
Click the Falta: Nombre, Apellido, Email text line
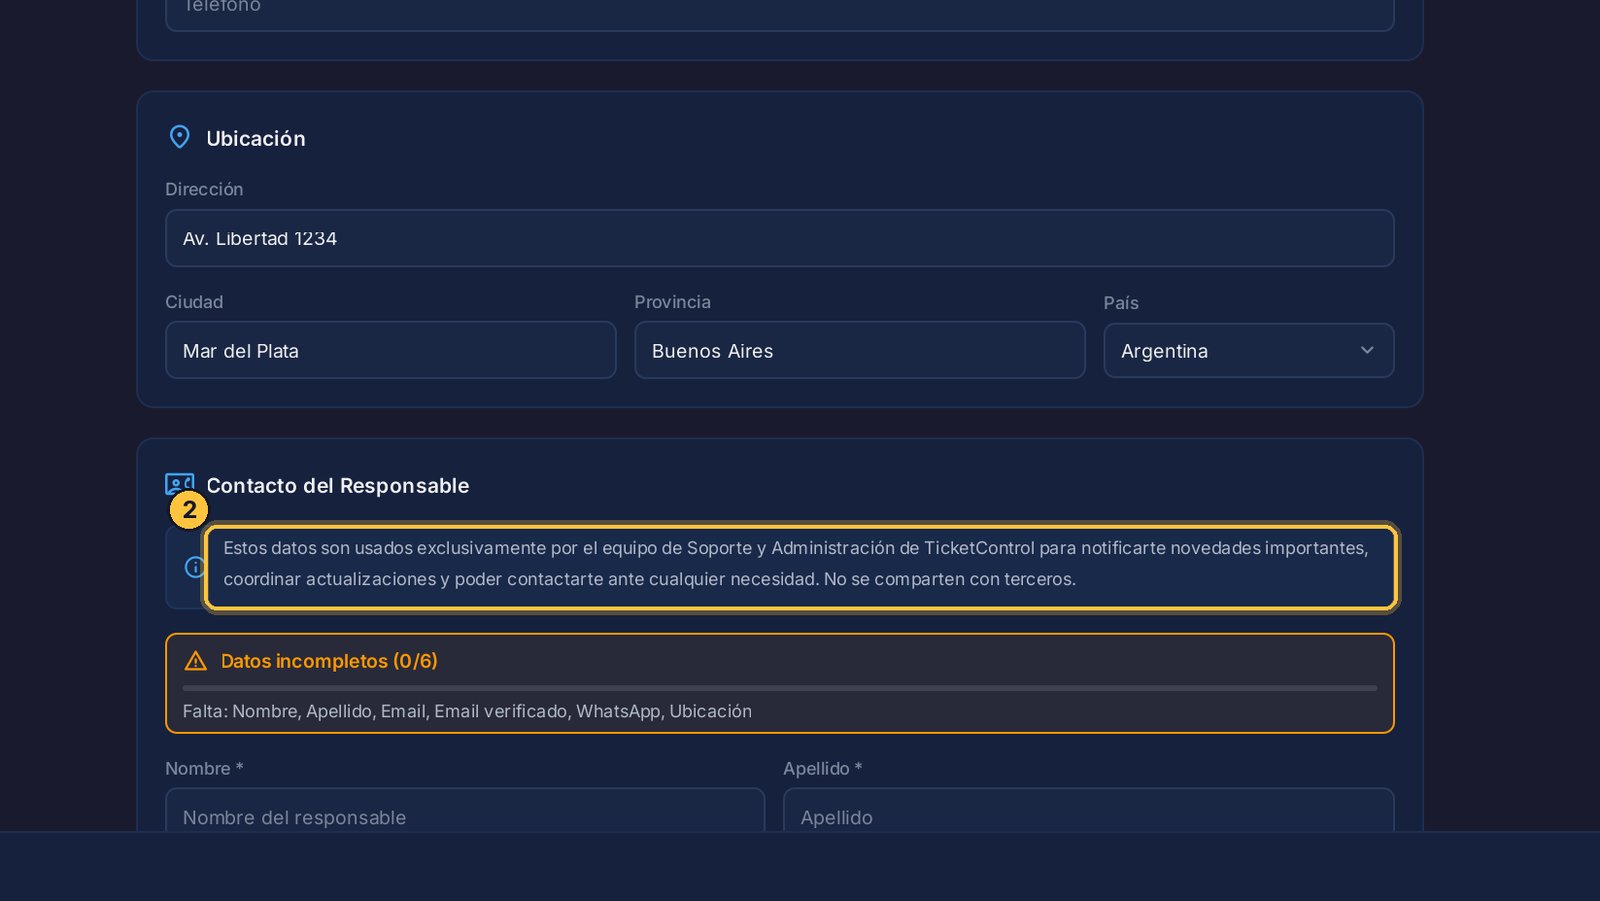(467, 711)
